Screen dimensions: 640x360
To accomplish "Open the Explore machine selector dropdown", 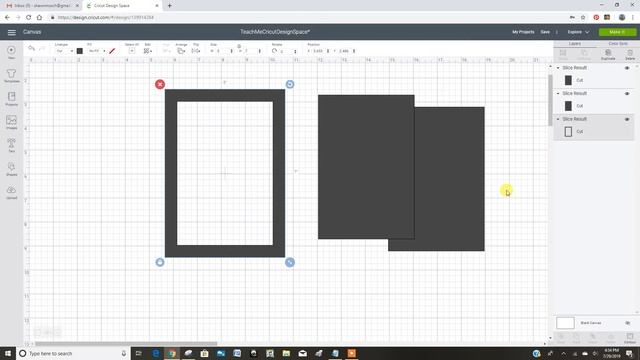I will point(578,32).
